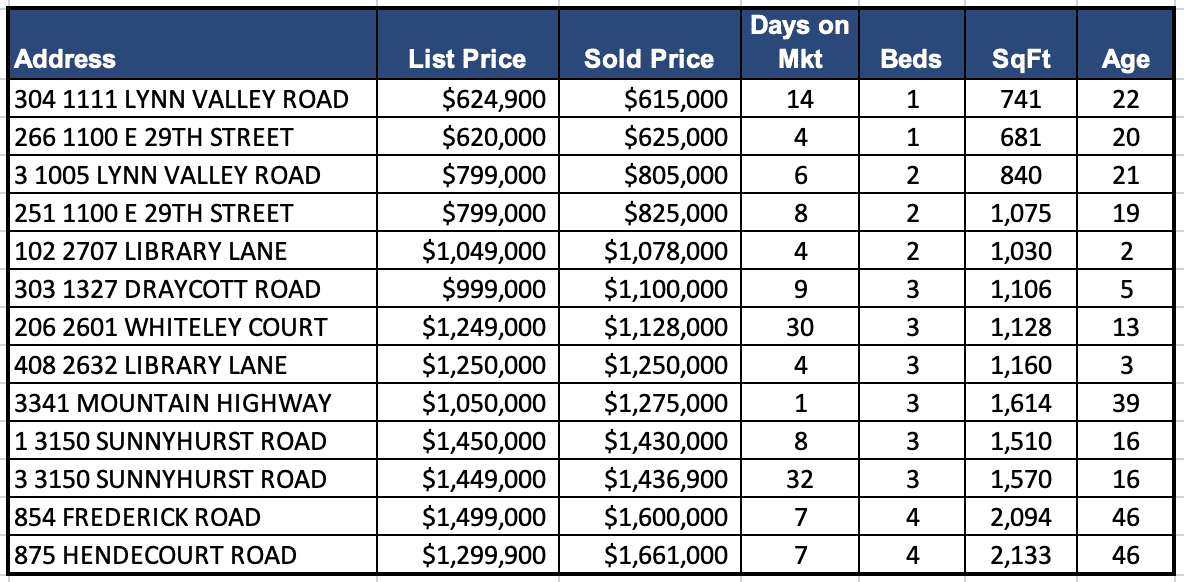Select the Days on Mkt header
Screen dimensions: 1184x582
(x=799, y=43)
